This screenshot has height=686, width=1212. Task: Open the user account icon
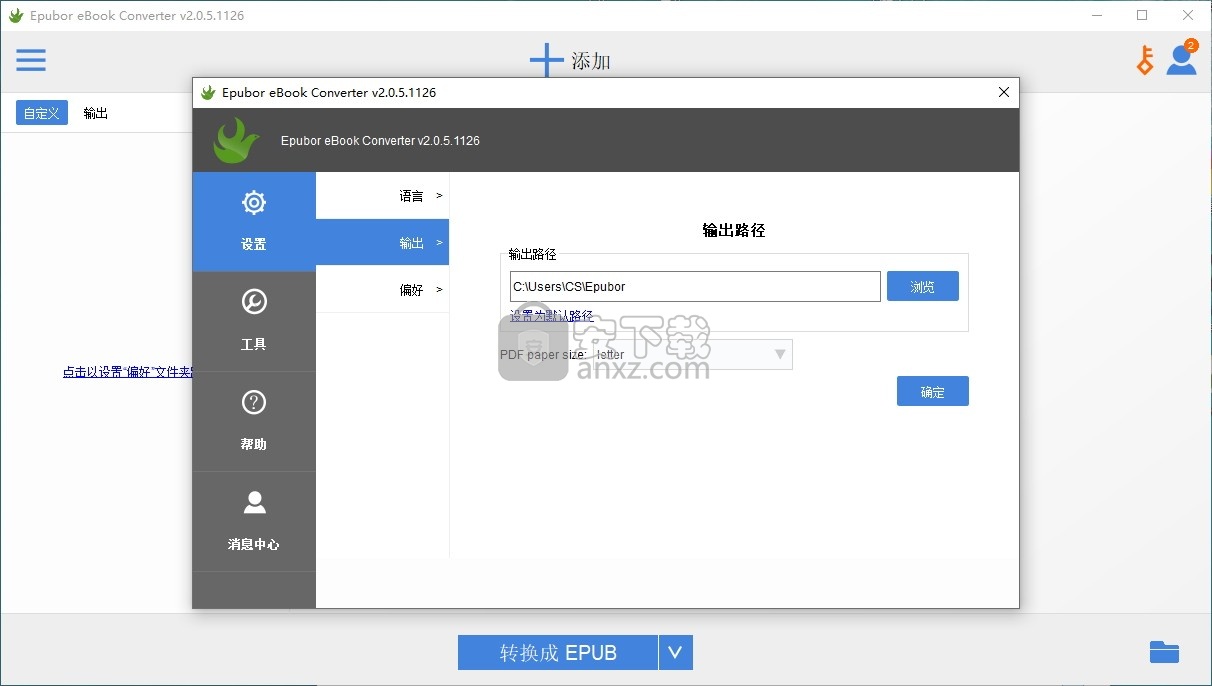(x=1181, y=59)
